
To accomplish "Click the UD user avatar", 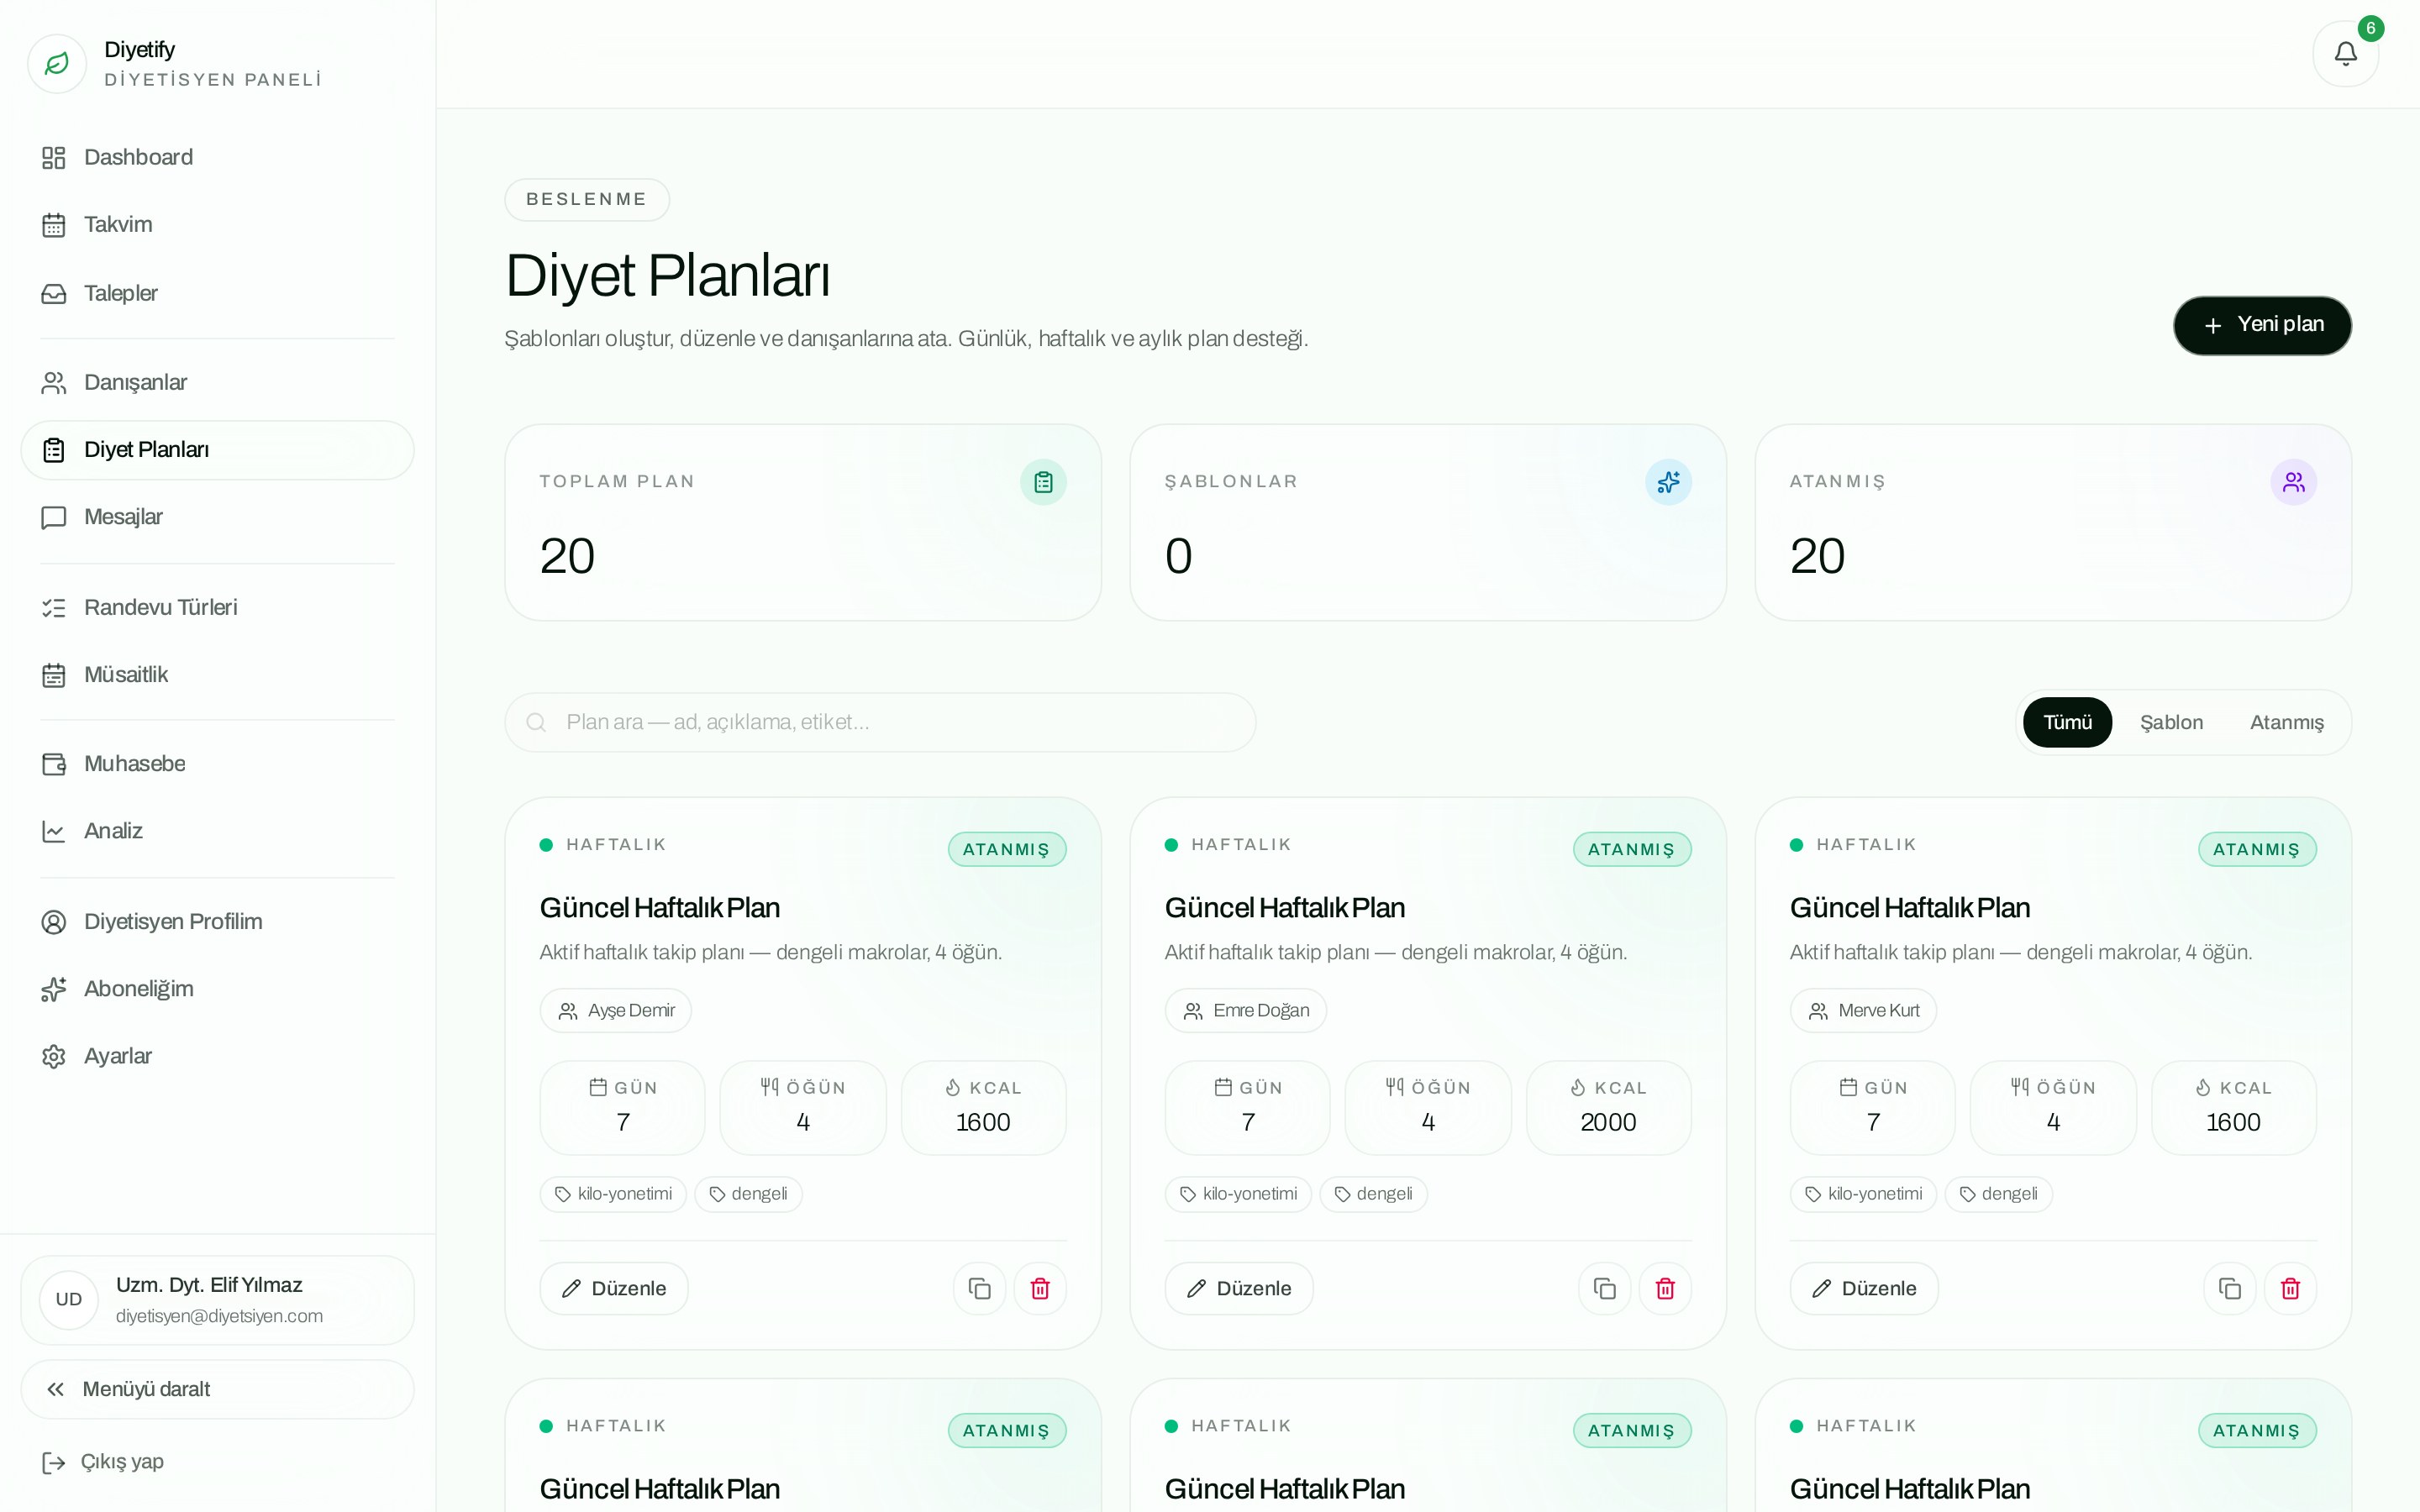I will tap(69, 1299).
